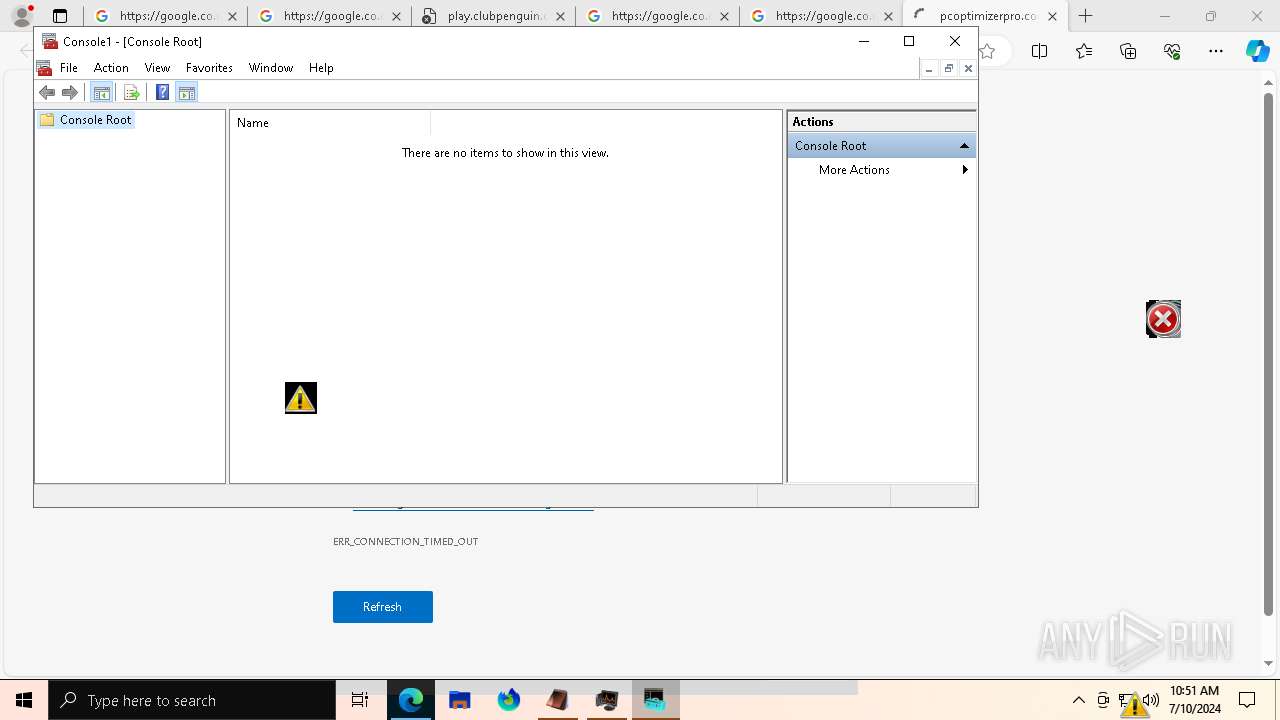The height and width of the screenshot is (720, 1280).
Task: Open Edge Browser essentials heart icon
Action: point(1172,51)
